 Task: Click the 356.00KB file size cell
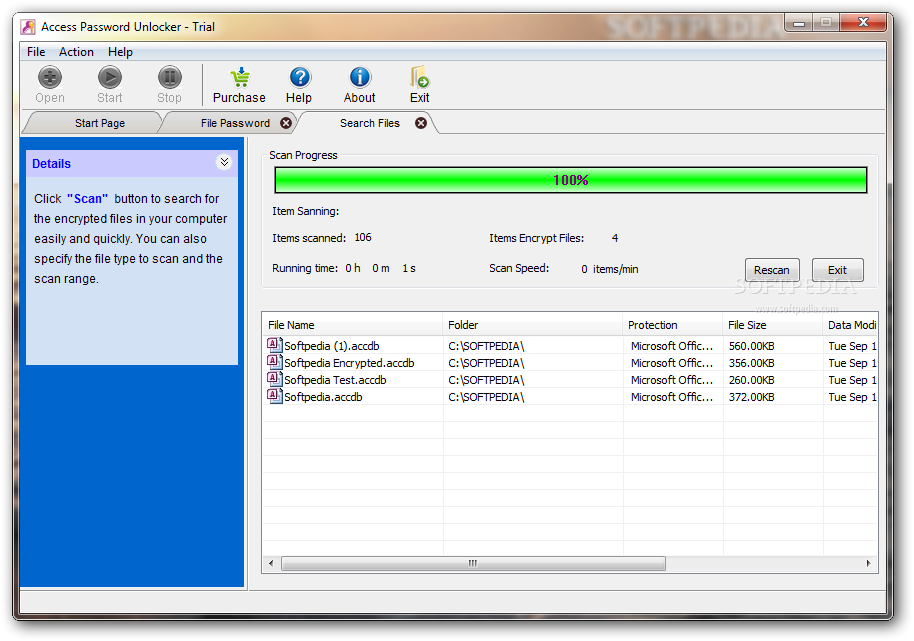751,363
